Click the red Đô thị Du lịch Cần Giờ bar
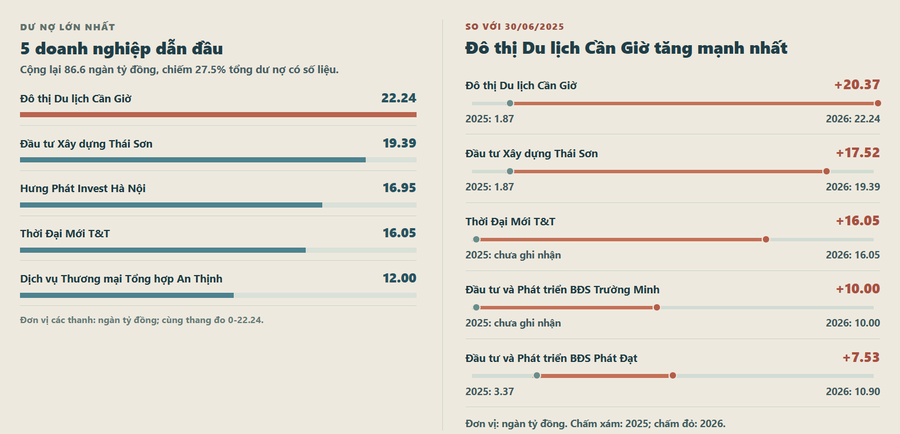The image size is (900, 434). coord(218,115)
